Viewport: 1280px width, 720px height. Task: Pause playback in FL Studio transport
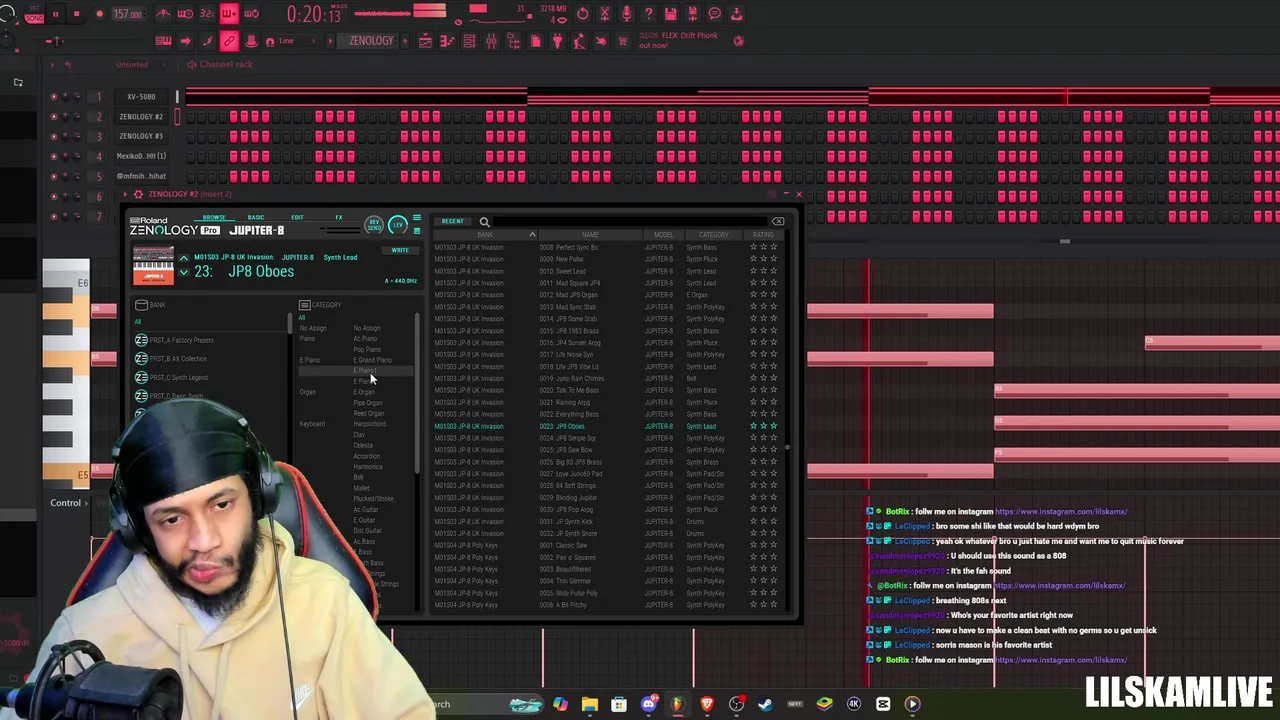(55, 14)
